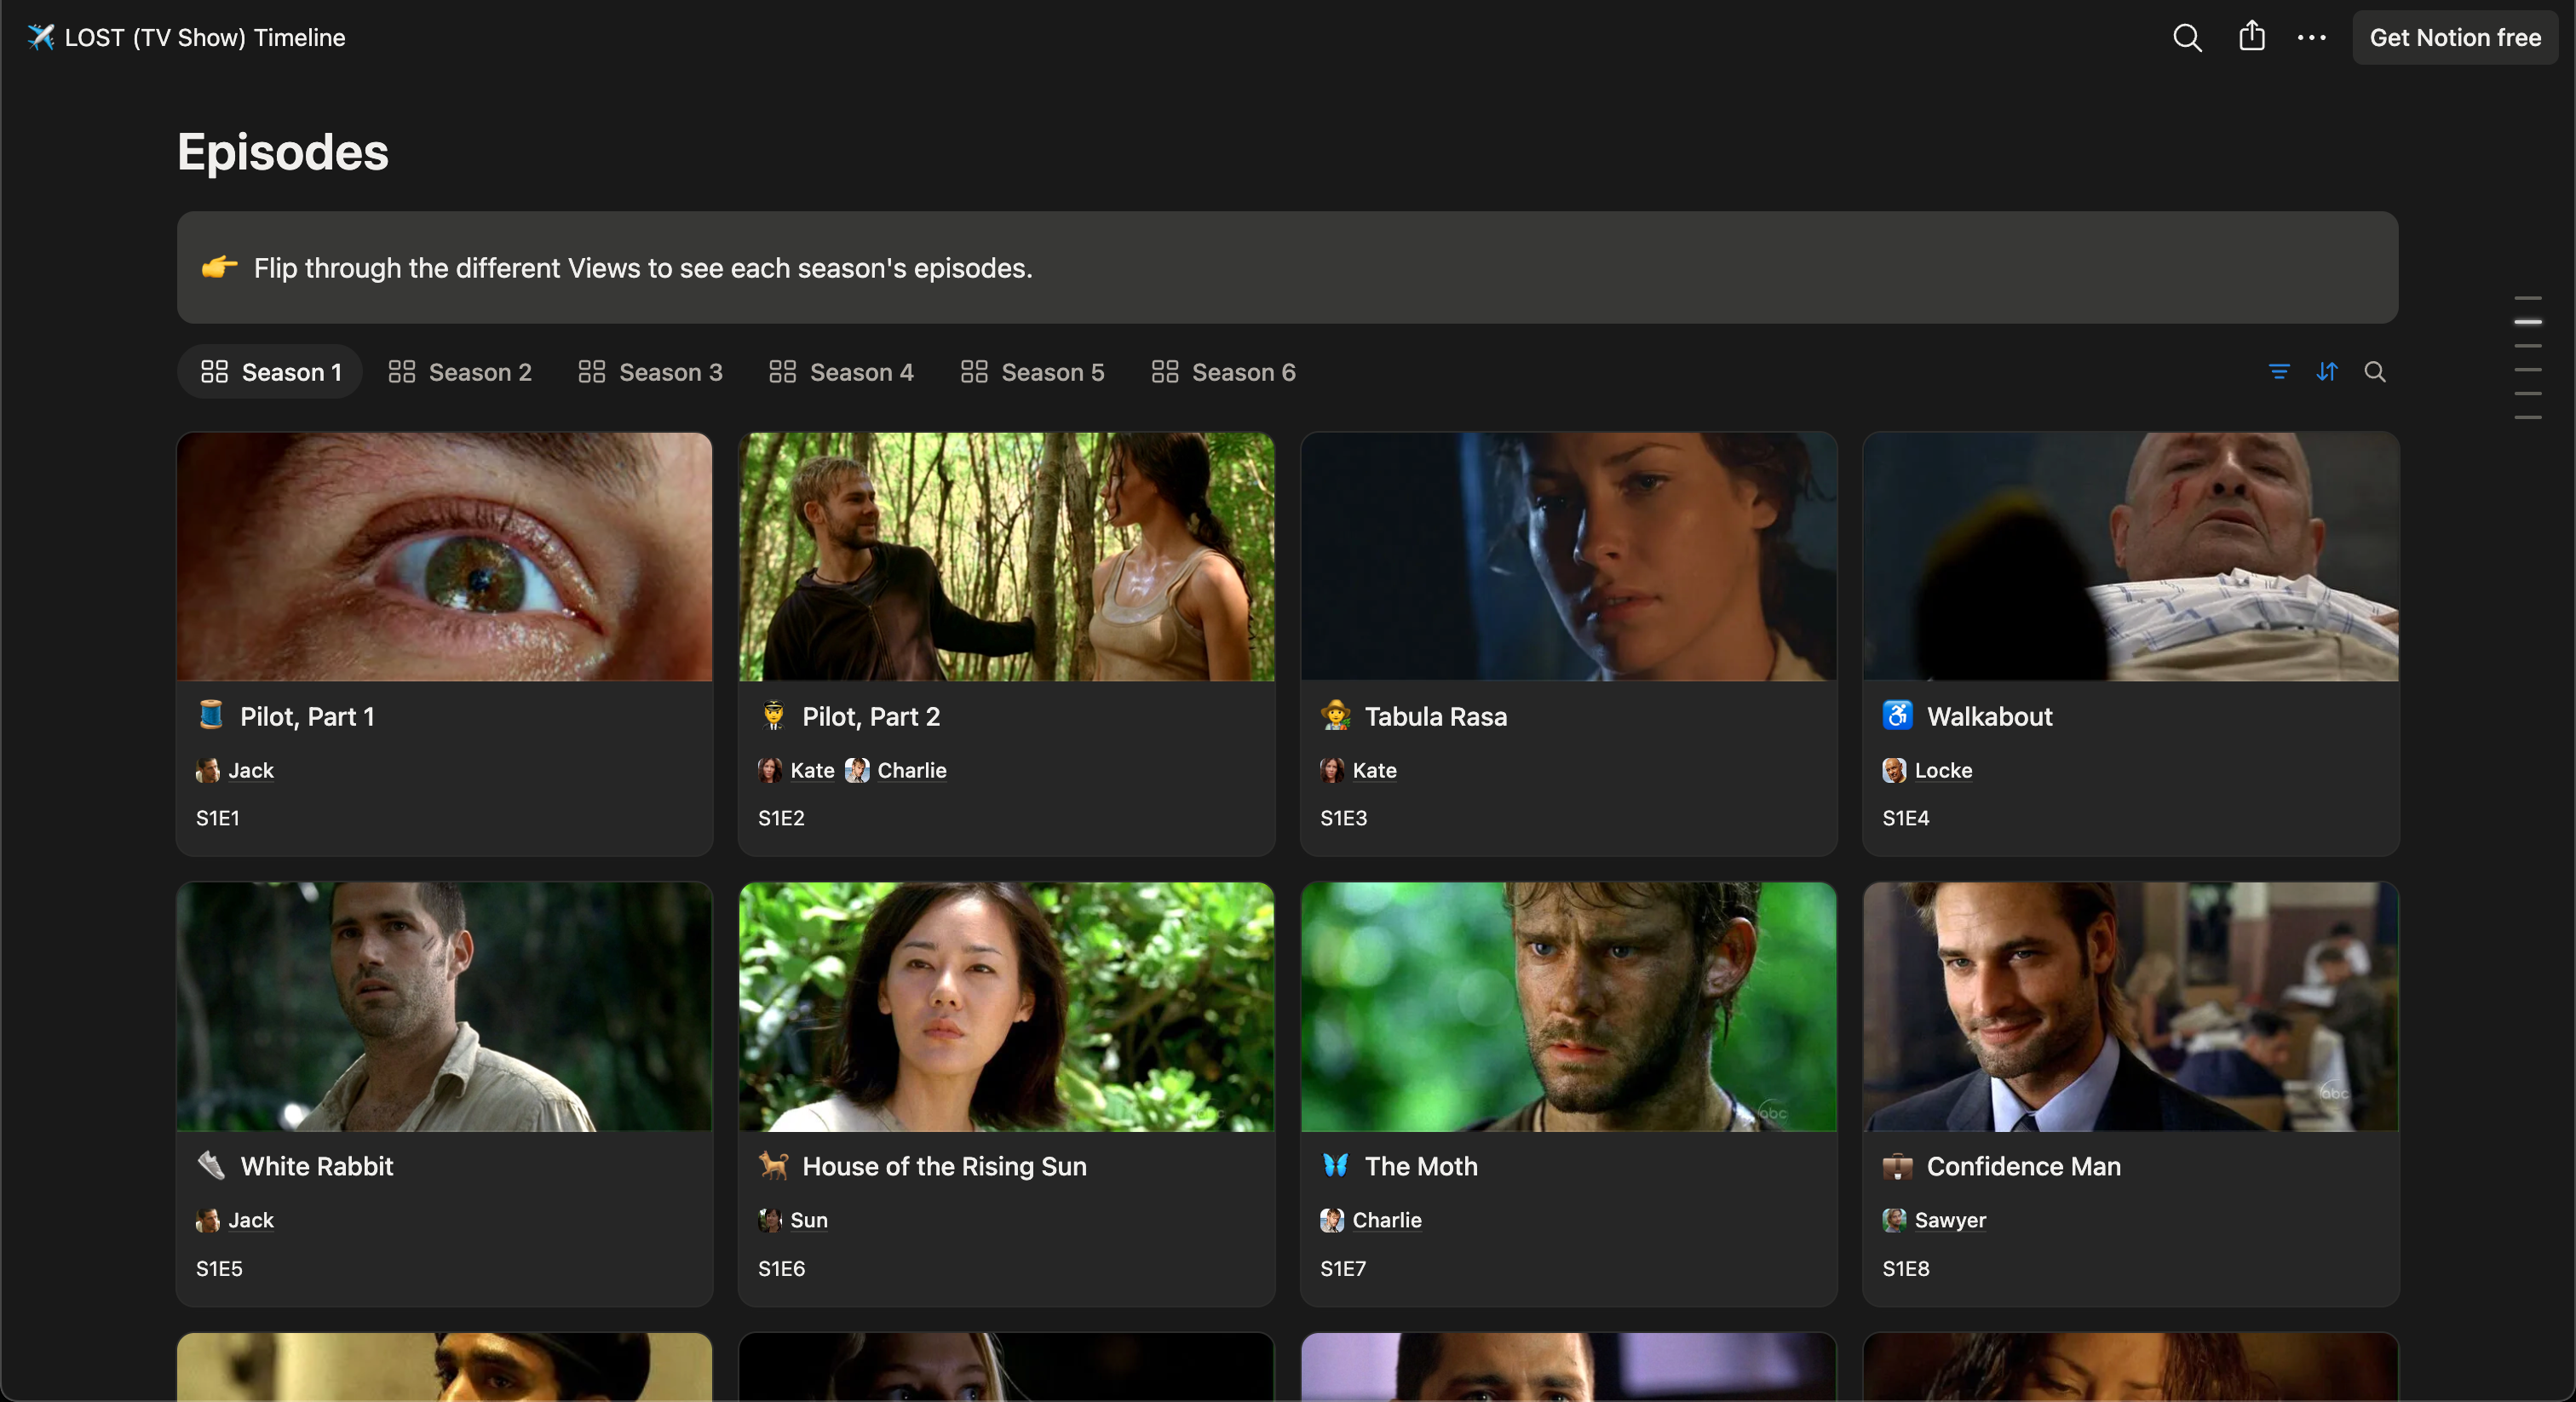Click the butterfly emoji beside The Moth
The height and width of the screenshot is (1402, 2576).
(1335, 1165)
